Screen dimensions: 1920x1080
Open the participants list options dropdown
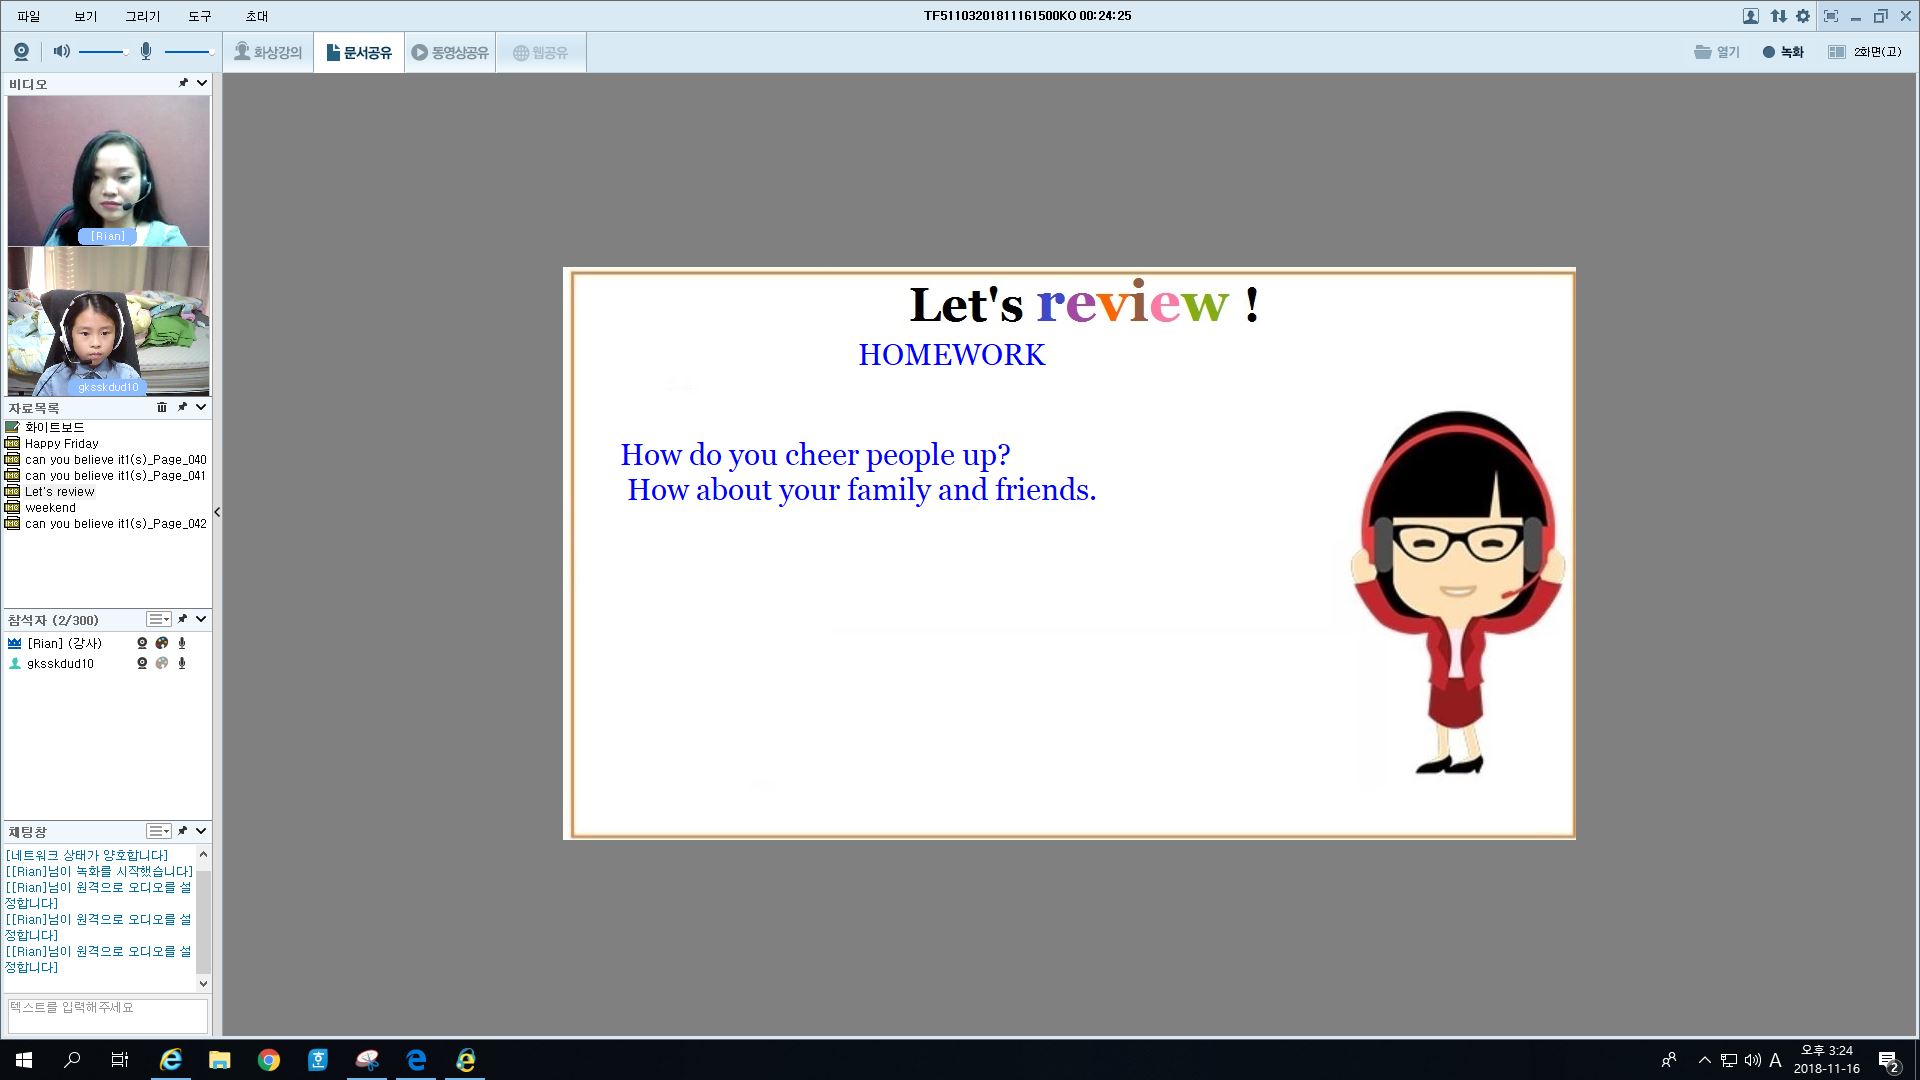coord(159,619)
